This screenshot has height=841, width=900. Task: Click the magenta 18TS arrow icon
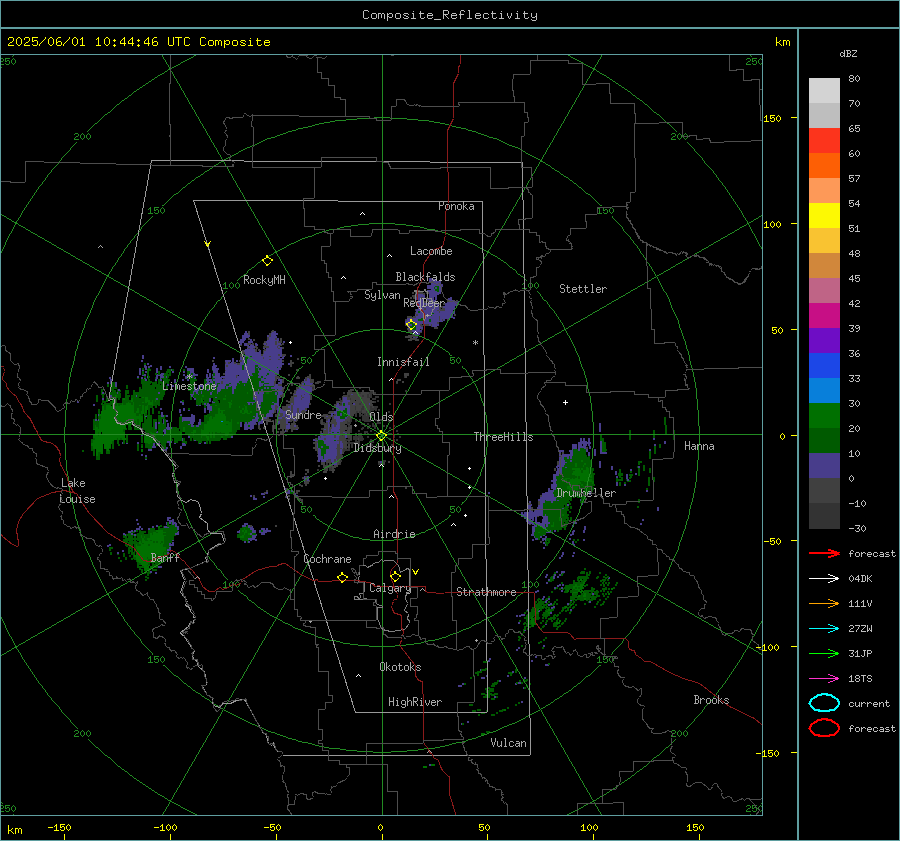(x=824, y=679)
